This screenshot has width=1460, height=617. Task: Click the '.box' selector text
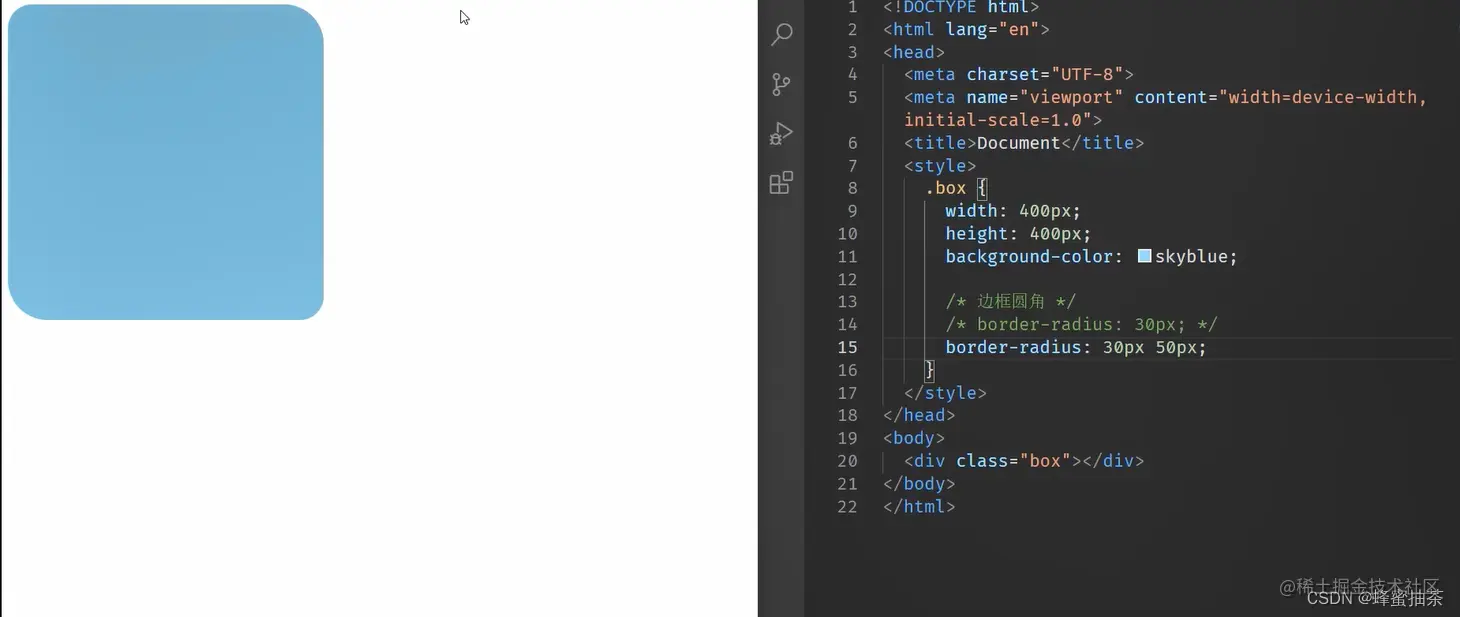[946, 188]
